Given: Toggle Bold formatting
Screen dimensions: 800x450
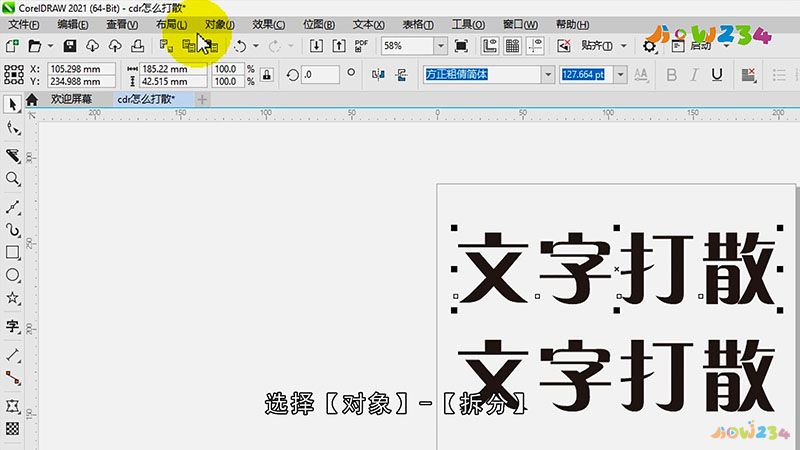Looking at the screenshot, I should pyautogui.click(x=672, y=75).
